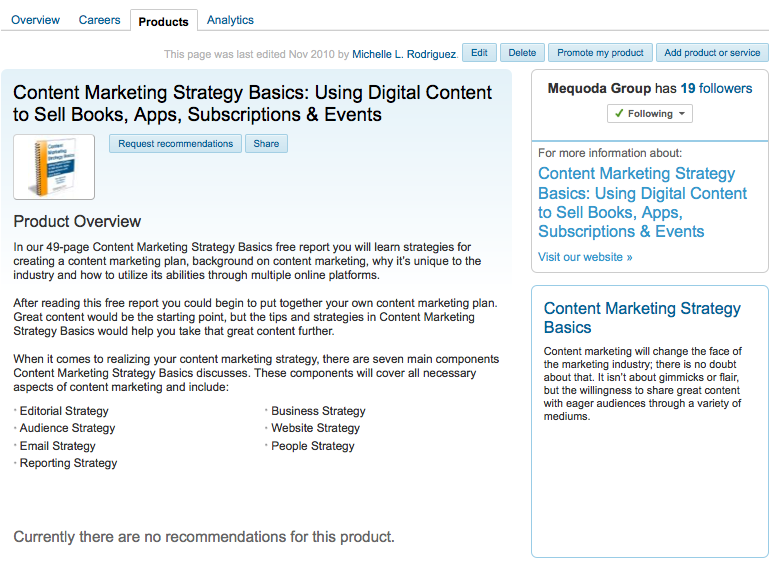Click Request recommendations button
Viewport: 776px width, 563px height.
[x=175, y=143]
